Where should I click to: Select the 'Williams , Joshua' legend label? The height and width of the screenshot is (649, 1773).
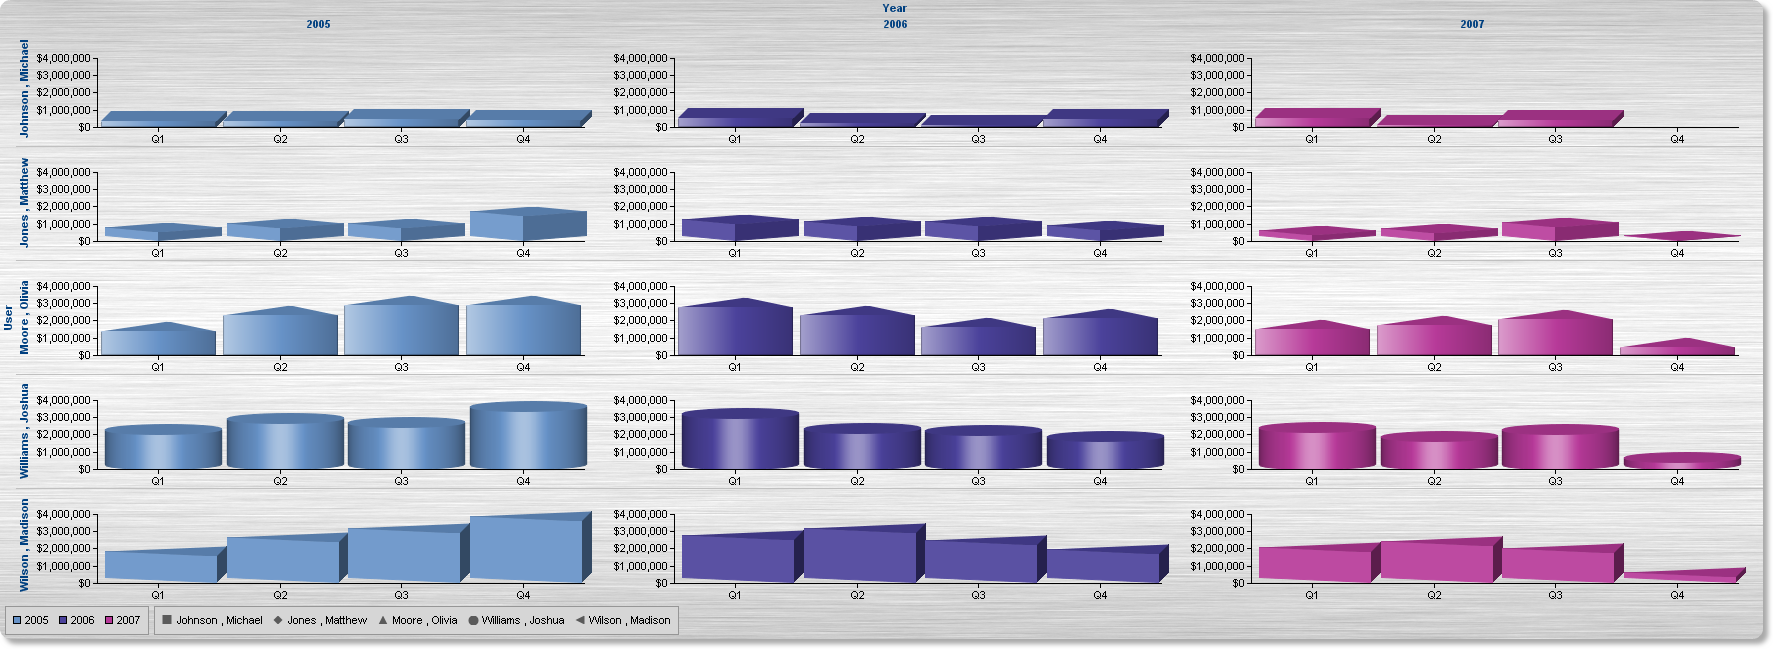[523, 620]
